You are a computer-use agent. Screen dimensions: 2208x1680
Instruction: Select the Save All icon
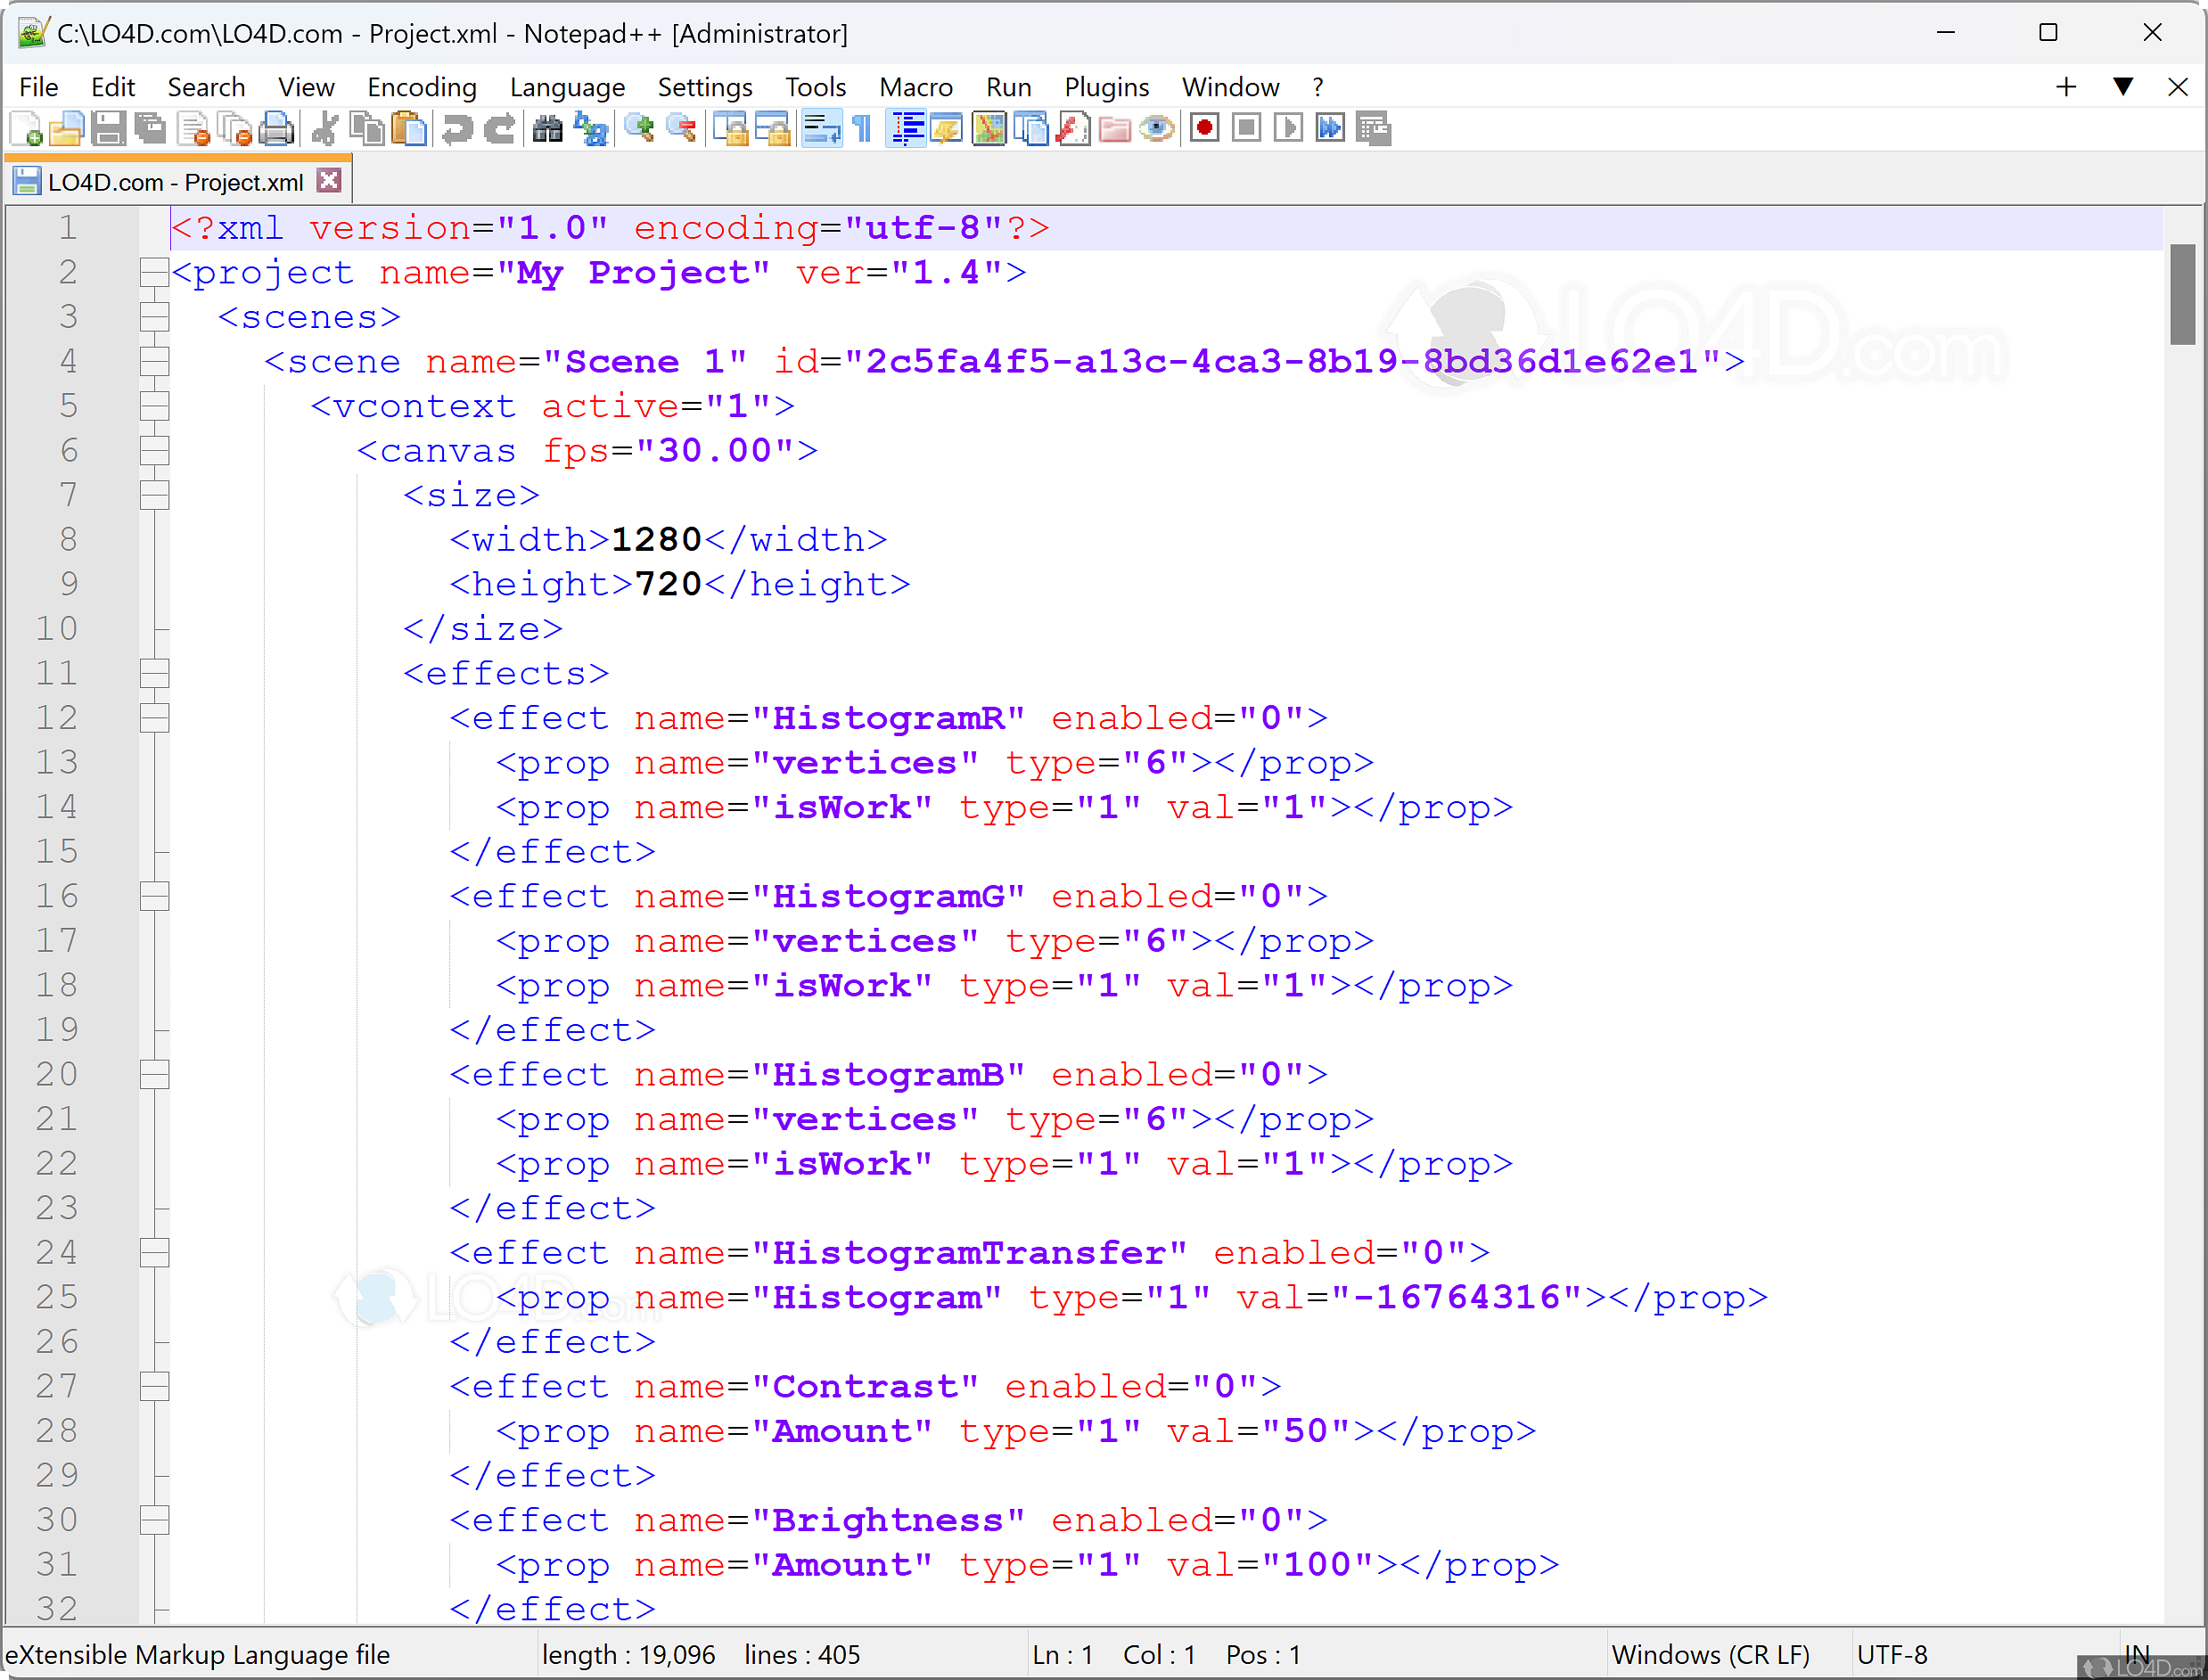(x=152, y=128)
